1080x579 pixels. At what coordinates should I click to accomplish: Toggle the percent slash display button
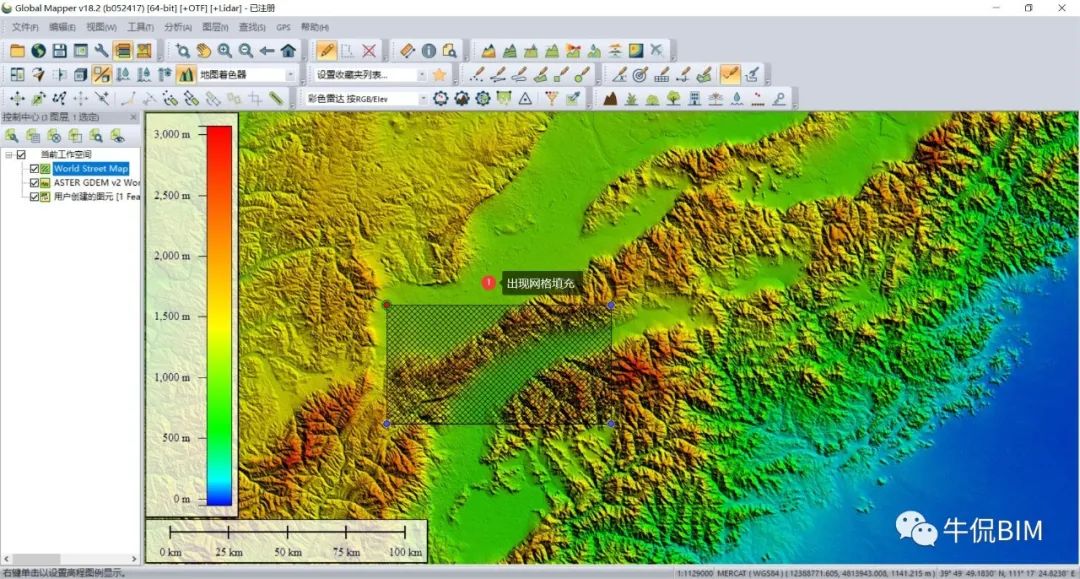(102, 74)
